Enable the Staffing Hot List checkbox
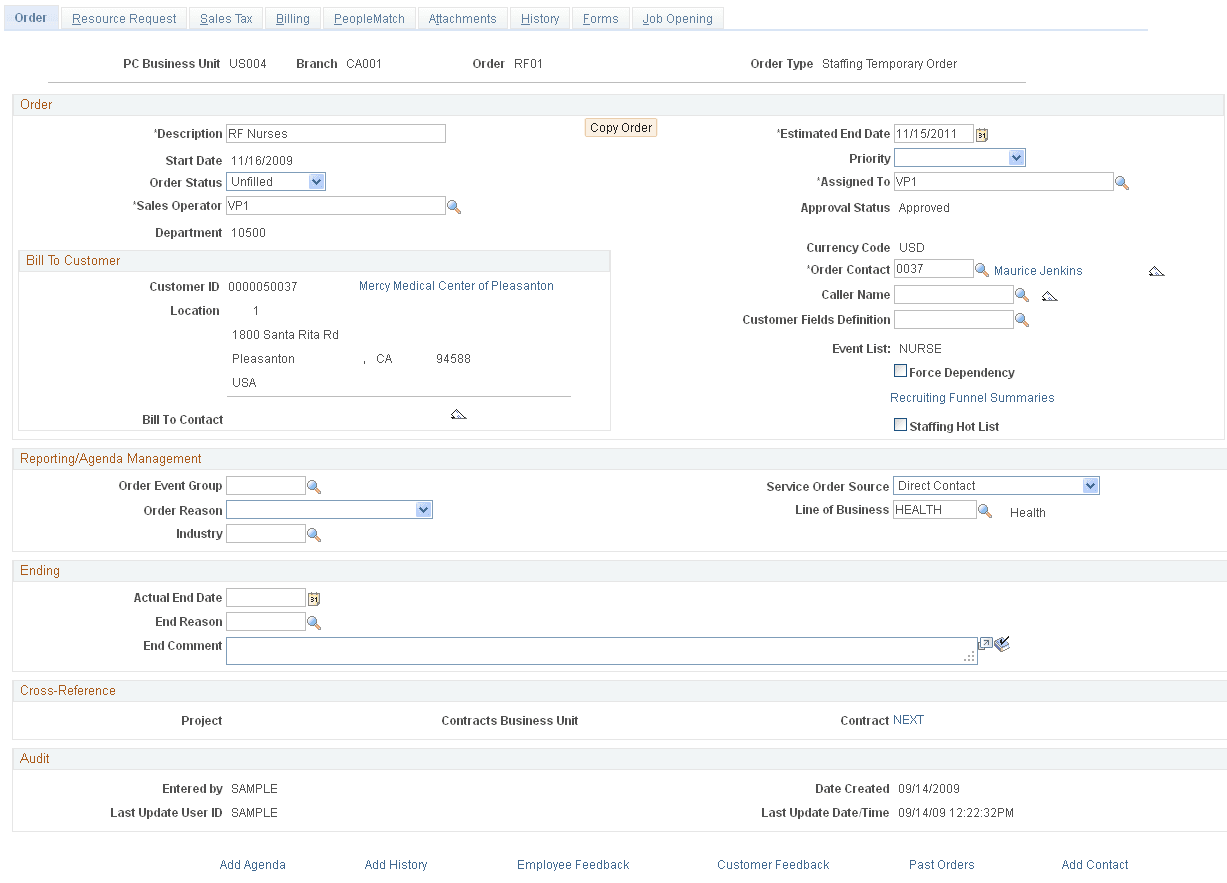The image size is (1227, 883). [x=900, y=425]
